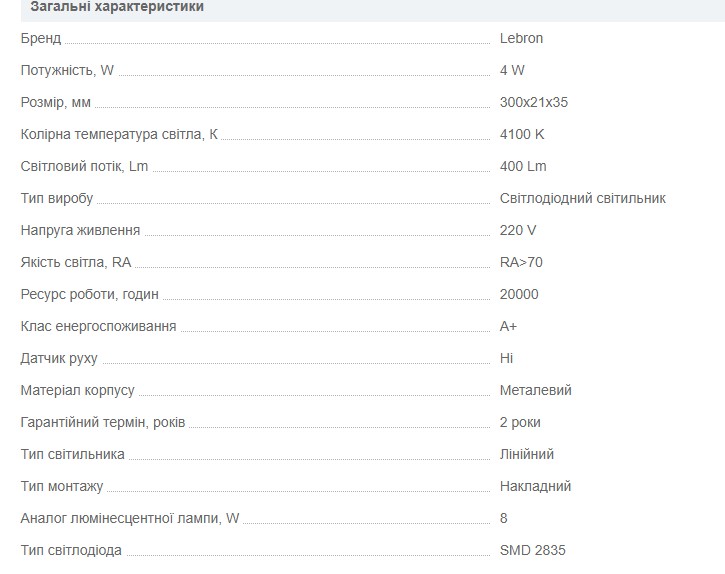Screen dimensions: 725x574
Task: Click the Бренд label
Action: (x=41, y=38)
